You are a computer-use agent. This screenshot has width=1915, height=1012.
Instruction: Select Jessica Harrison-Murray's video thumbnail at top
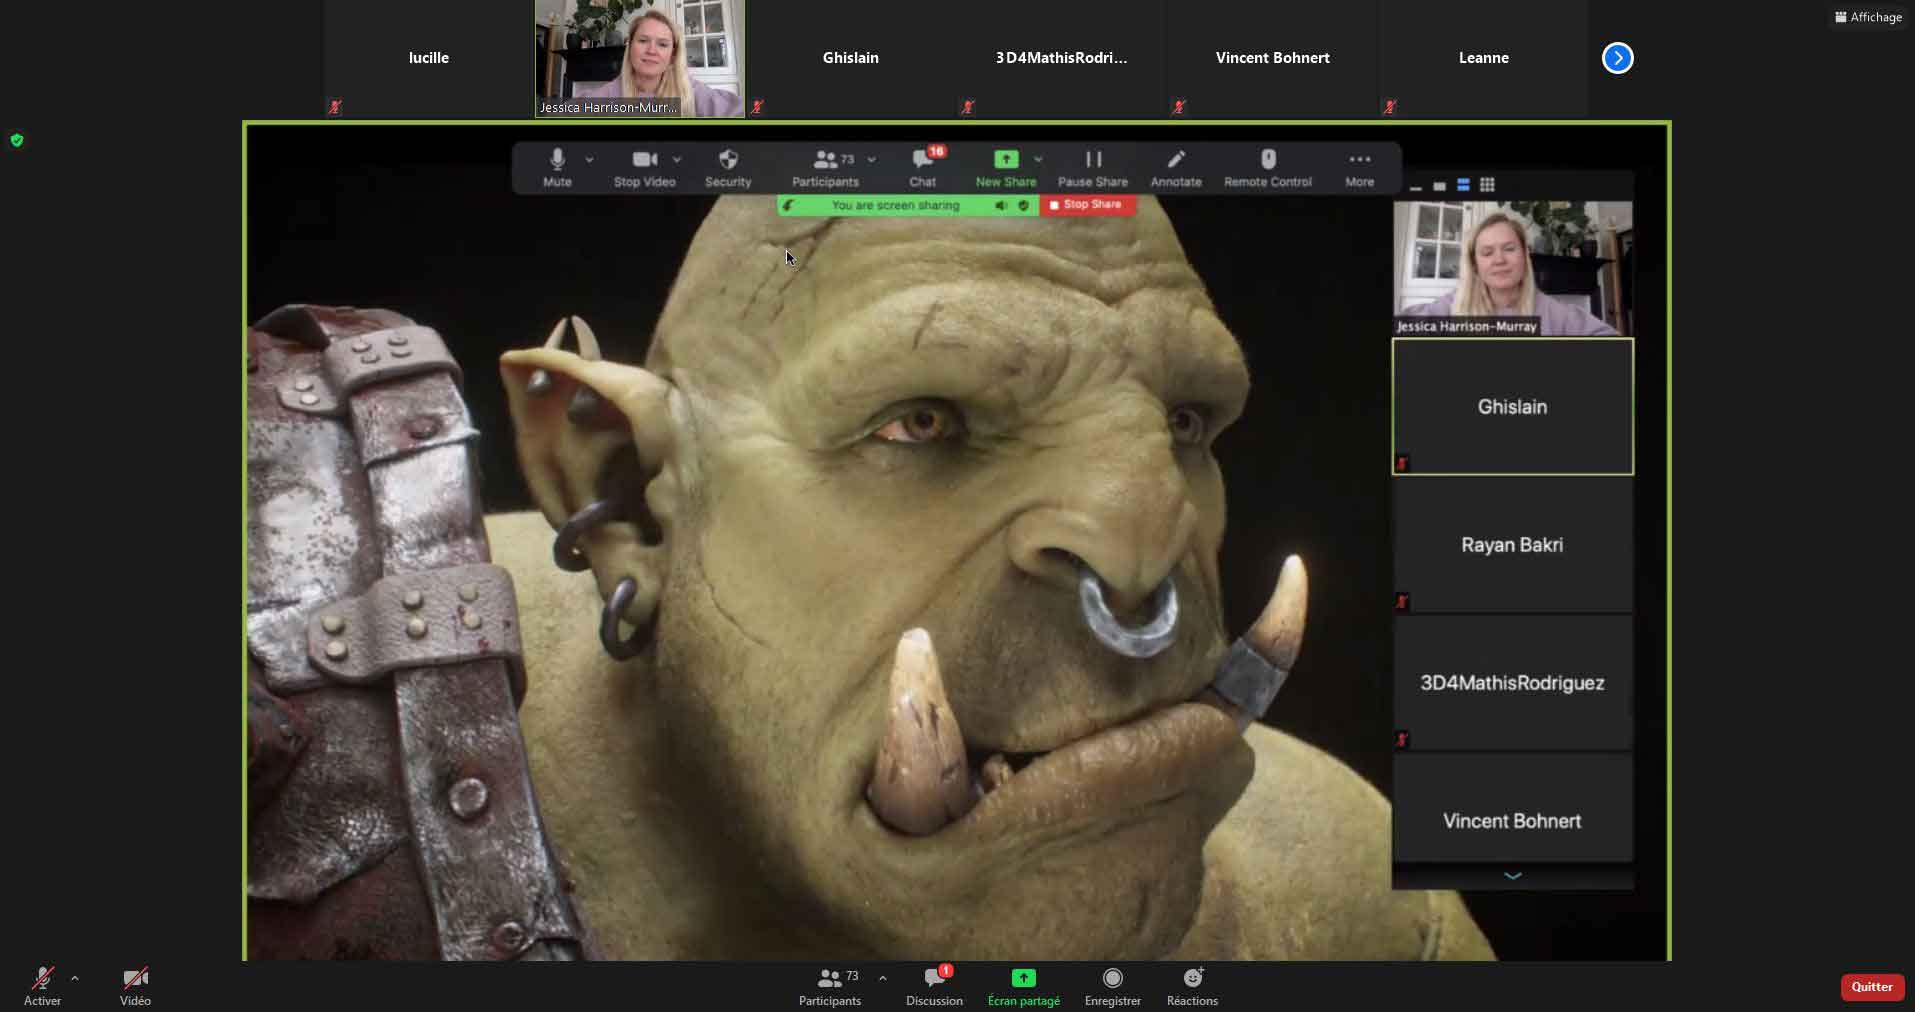pyautogui.click(x=640, y=58)
